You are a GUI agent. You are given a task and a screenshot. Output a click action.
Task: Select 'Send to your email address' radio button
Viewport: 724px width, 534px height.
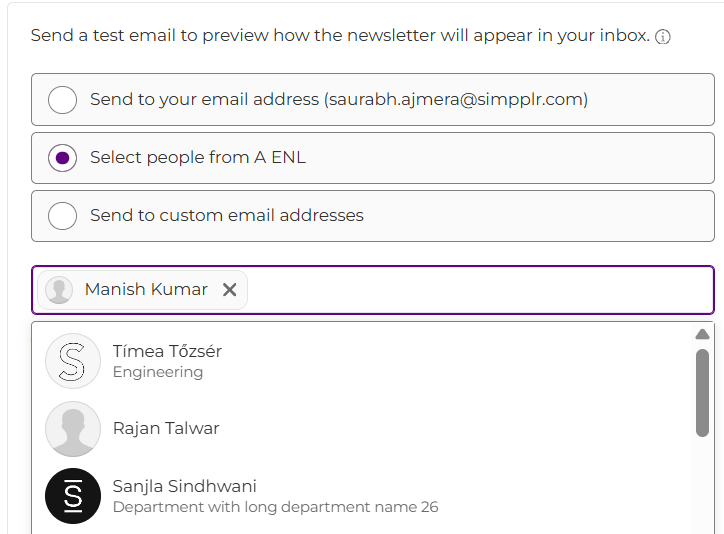point(63,99)
